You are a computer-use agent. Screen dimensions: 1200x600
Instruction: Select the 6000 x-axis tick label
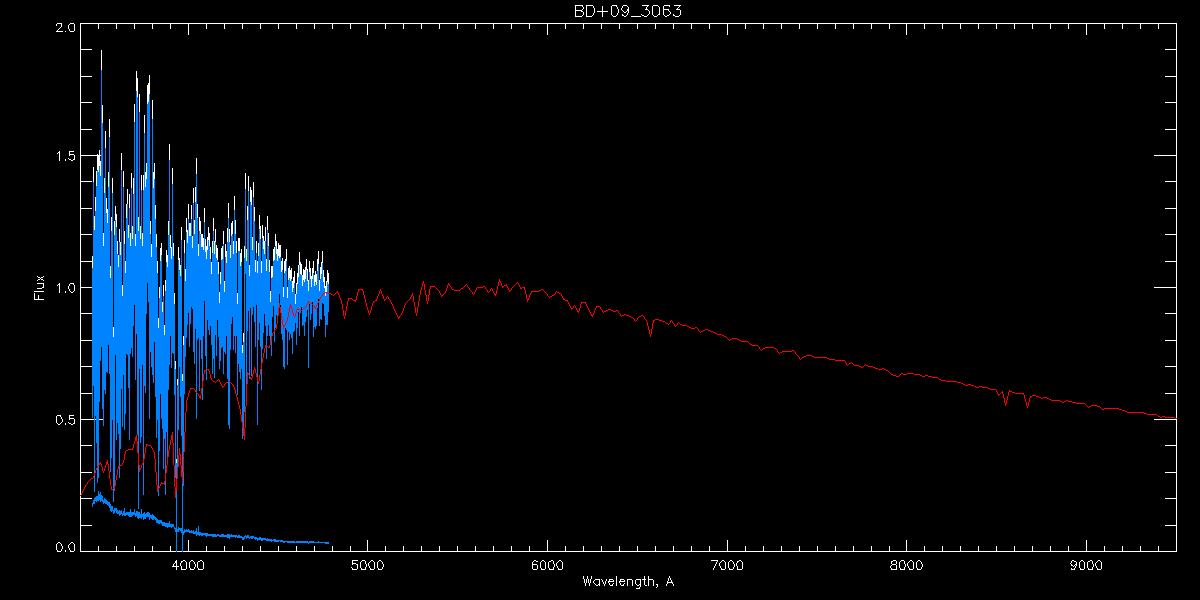547,563
